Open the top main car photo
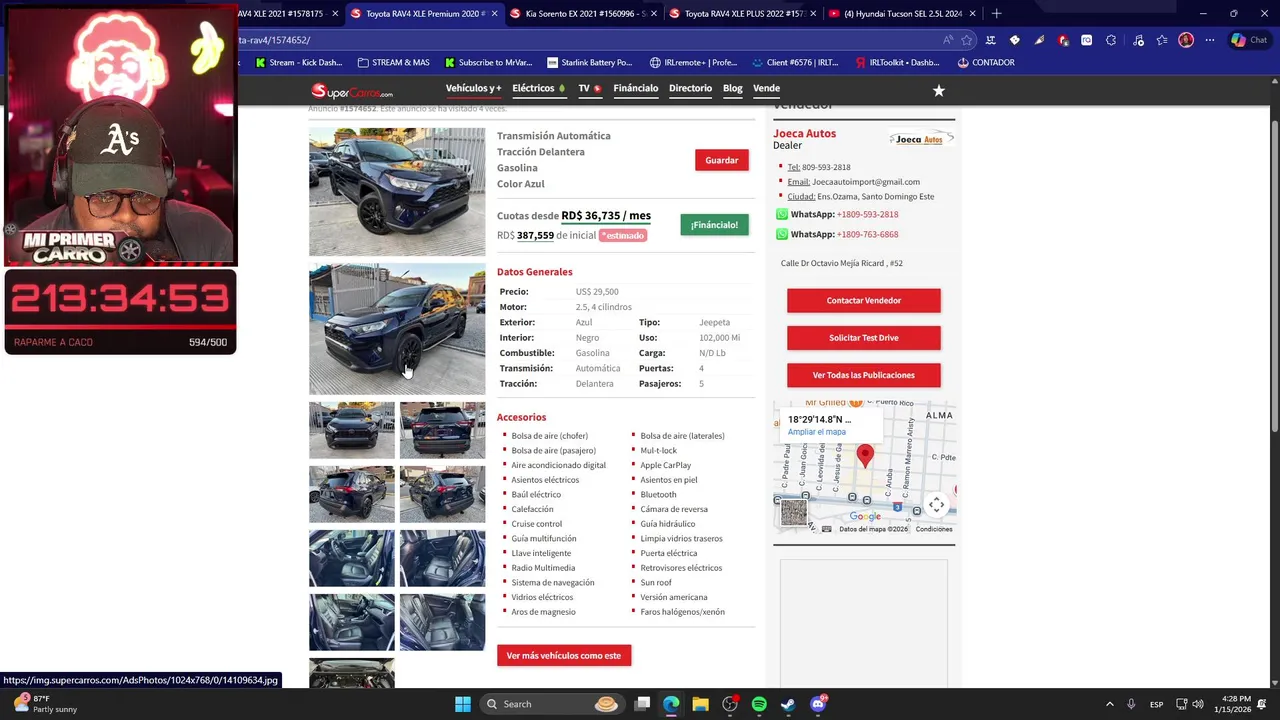The height and width of the screenshot is (720, 1280). 397,191
